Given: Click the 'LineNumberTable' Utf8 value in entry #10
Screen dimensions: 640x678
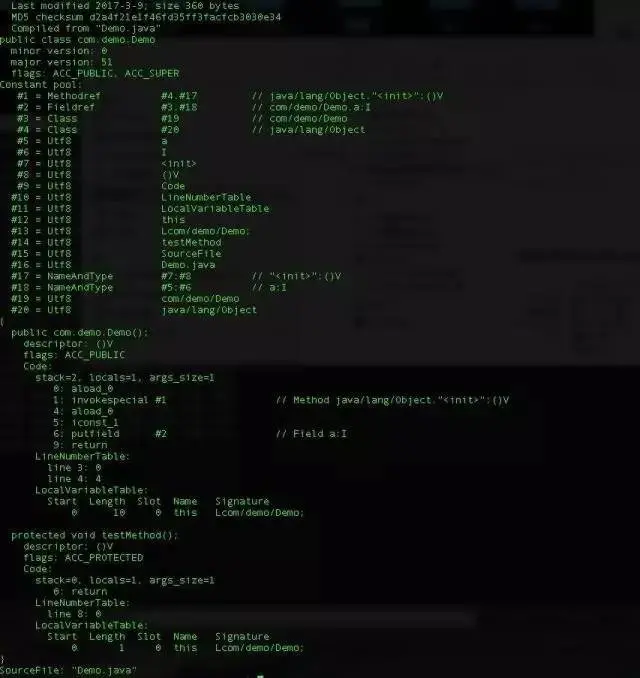Looking at the screenshot, I should 206,197.
